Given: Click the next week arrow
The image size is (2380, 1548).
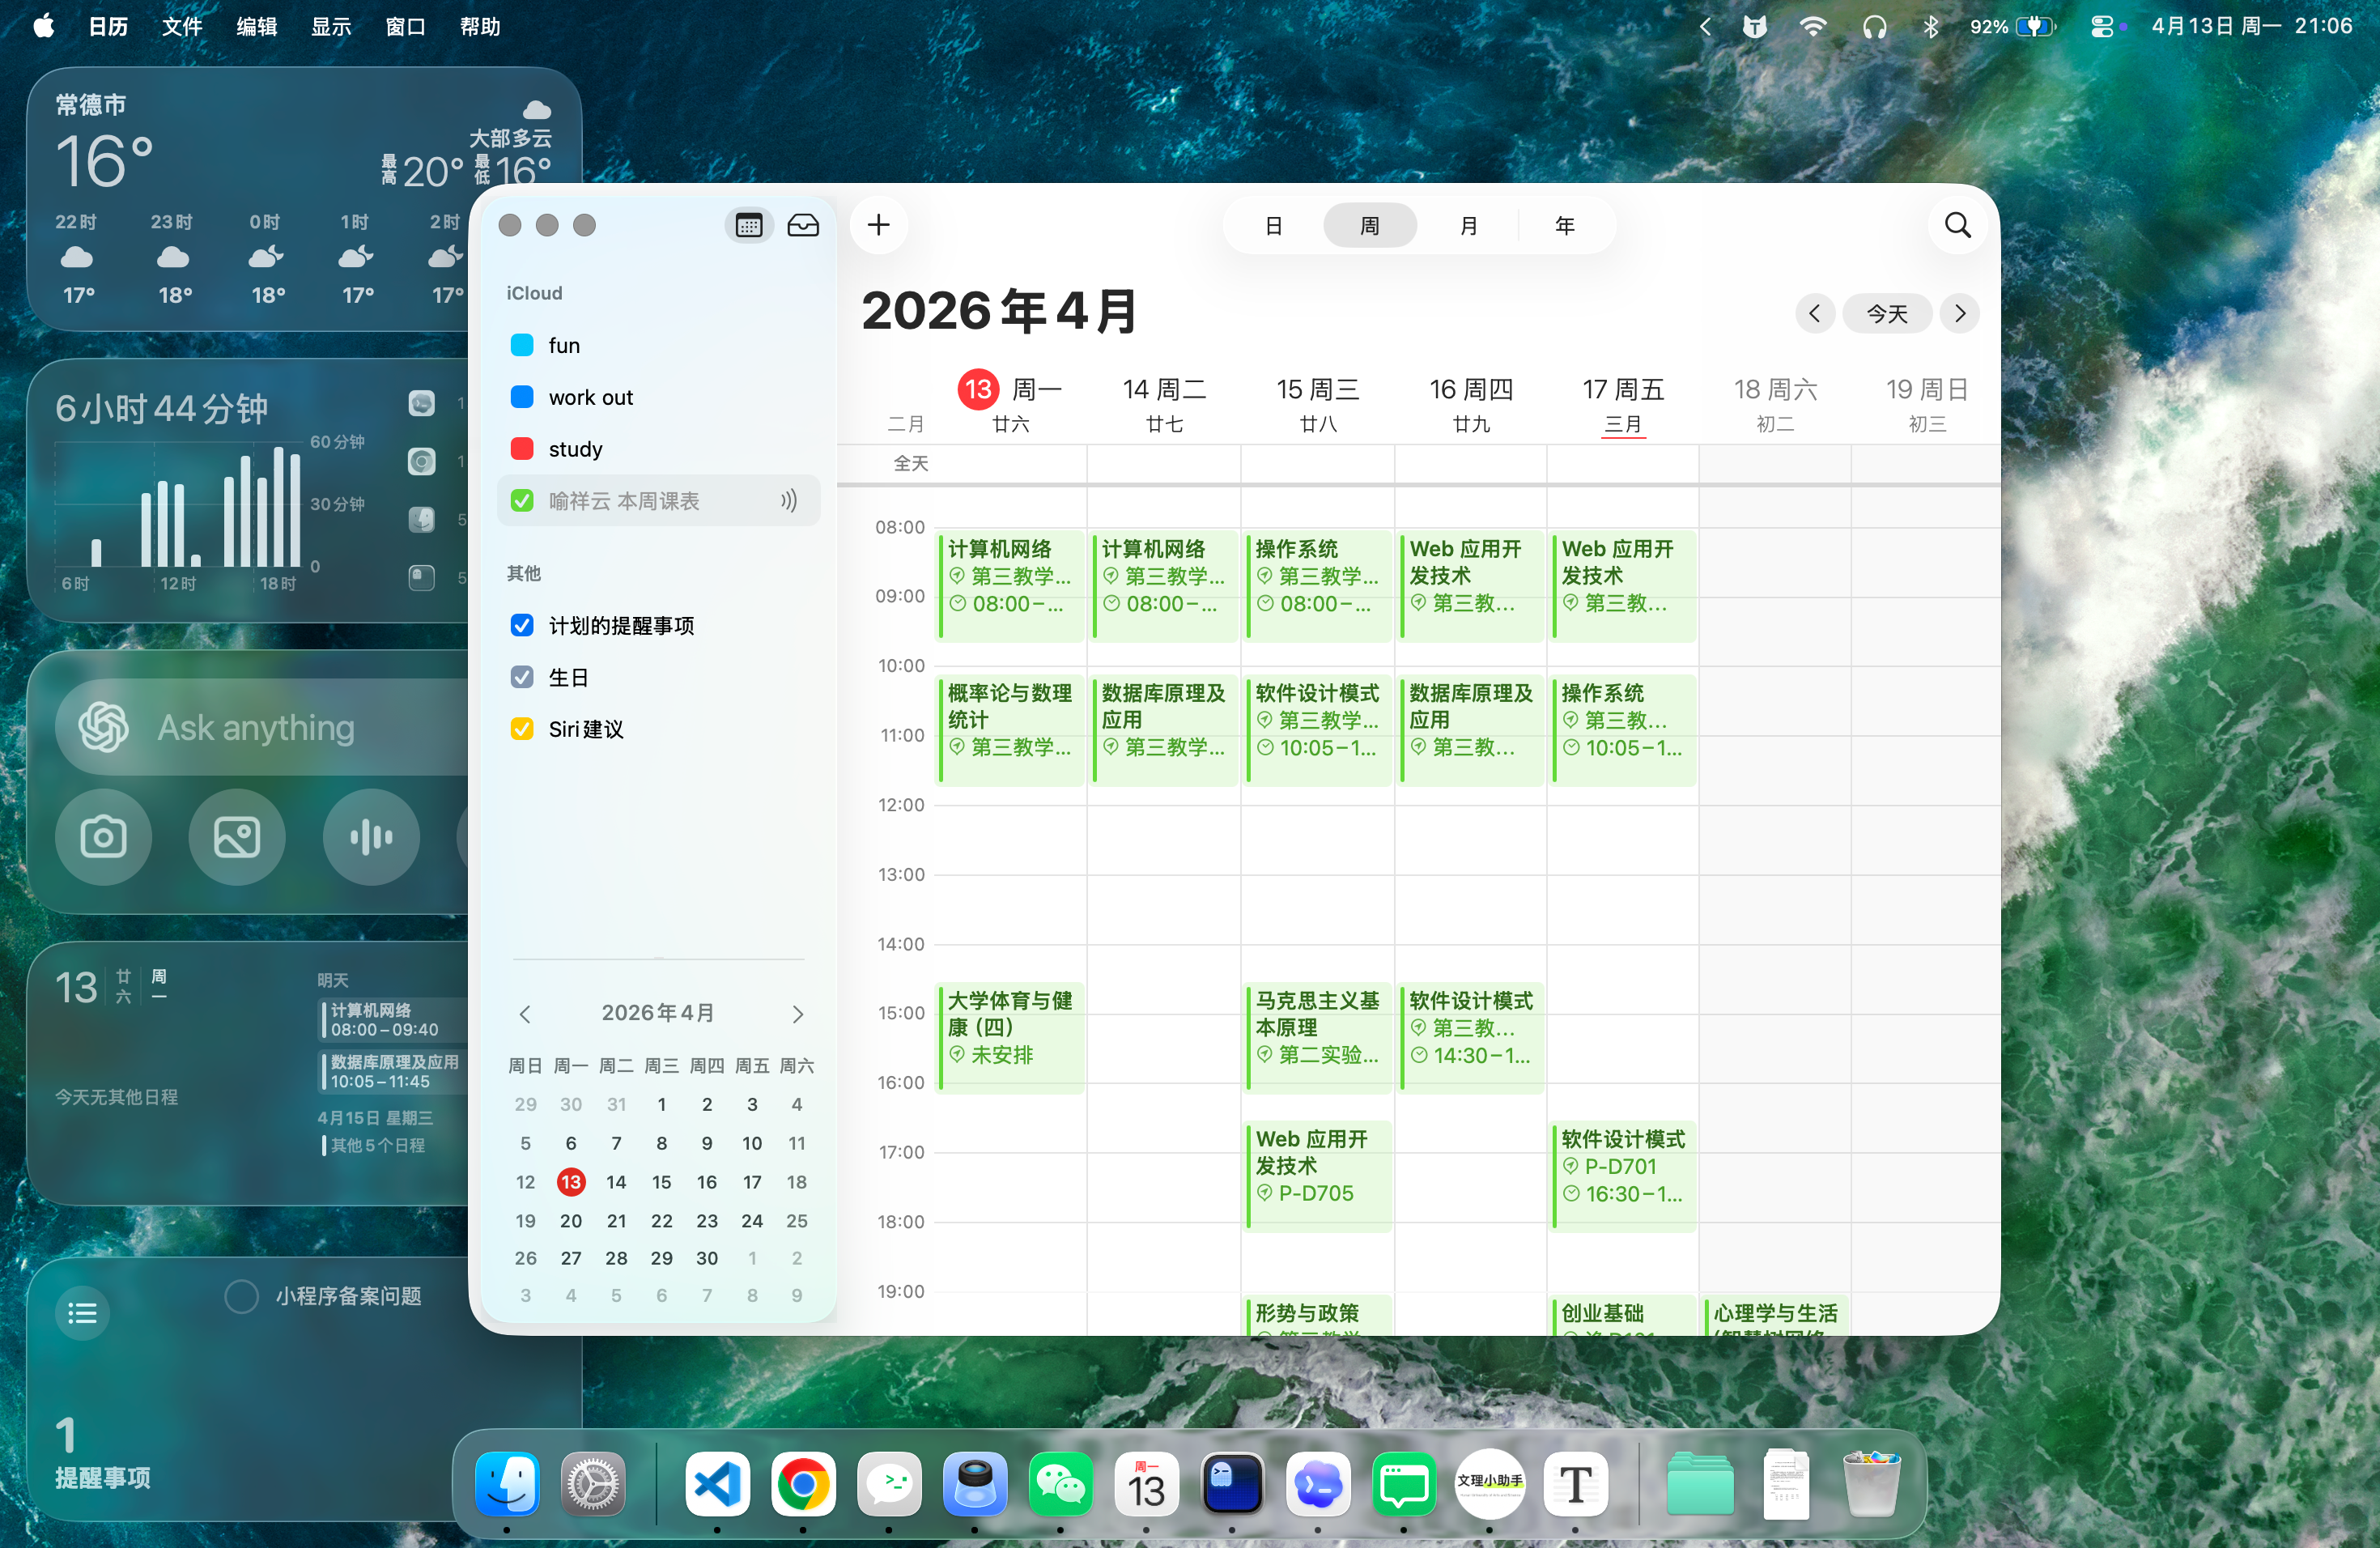Looking at the screenshot, I should click(1960, 313).
